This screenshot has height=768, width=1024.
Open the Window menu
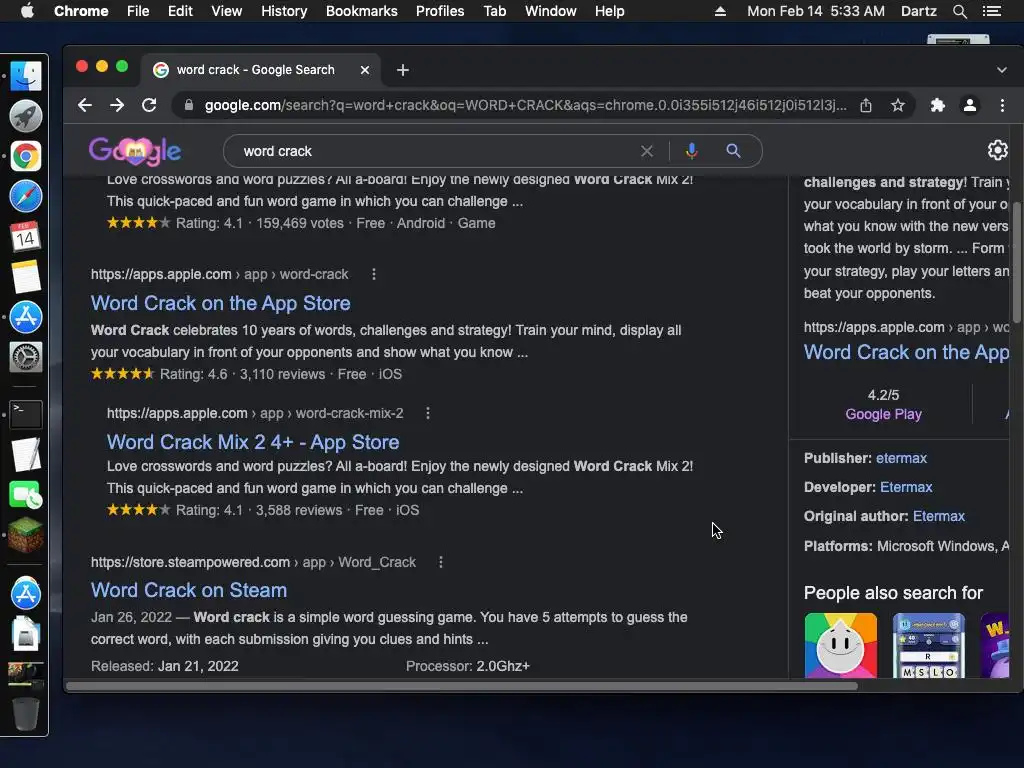tap(551, 11)
